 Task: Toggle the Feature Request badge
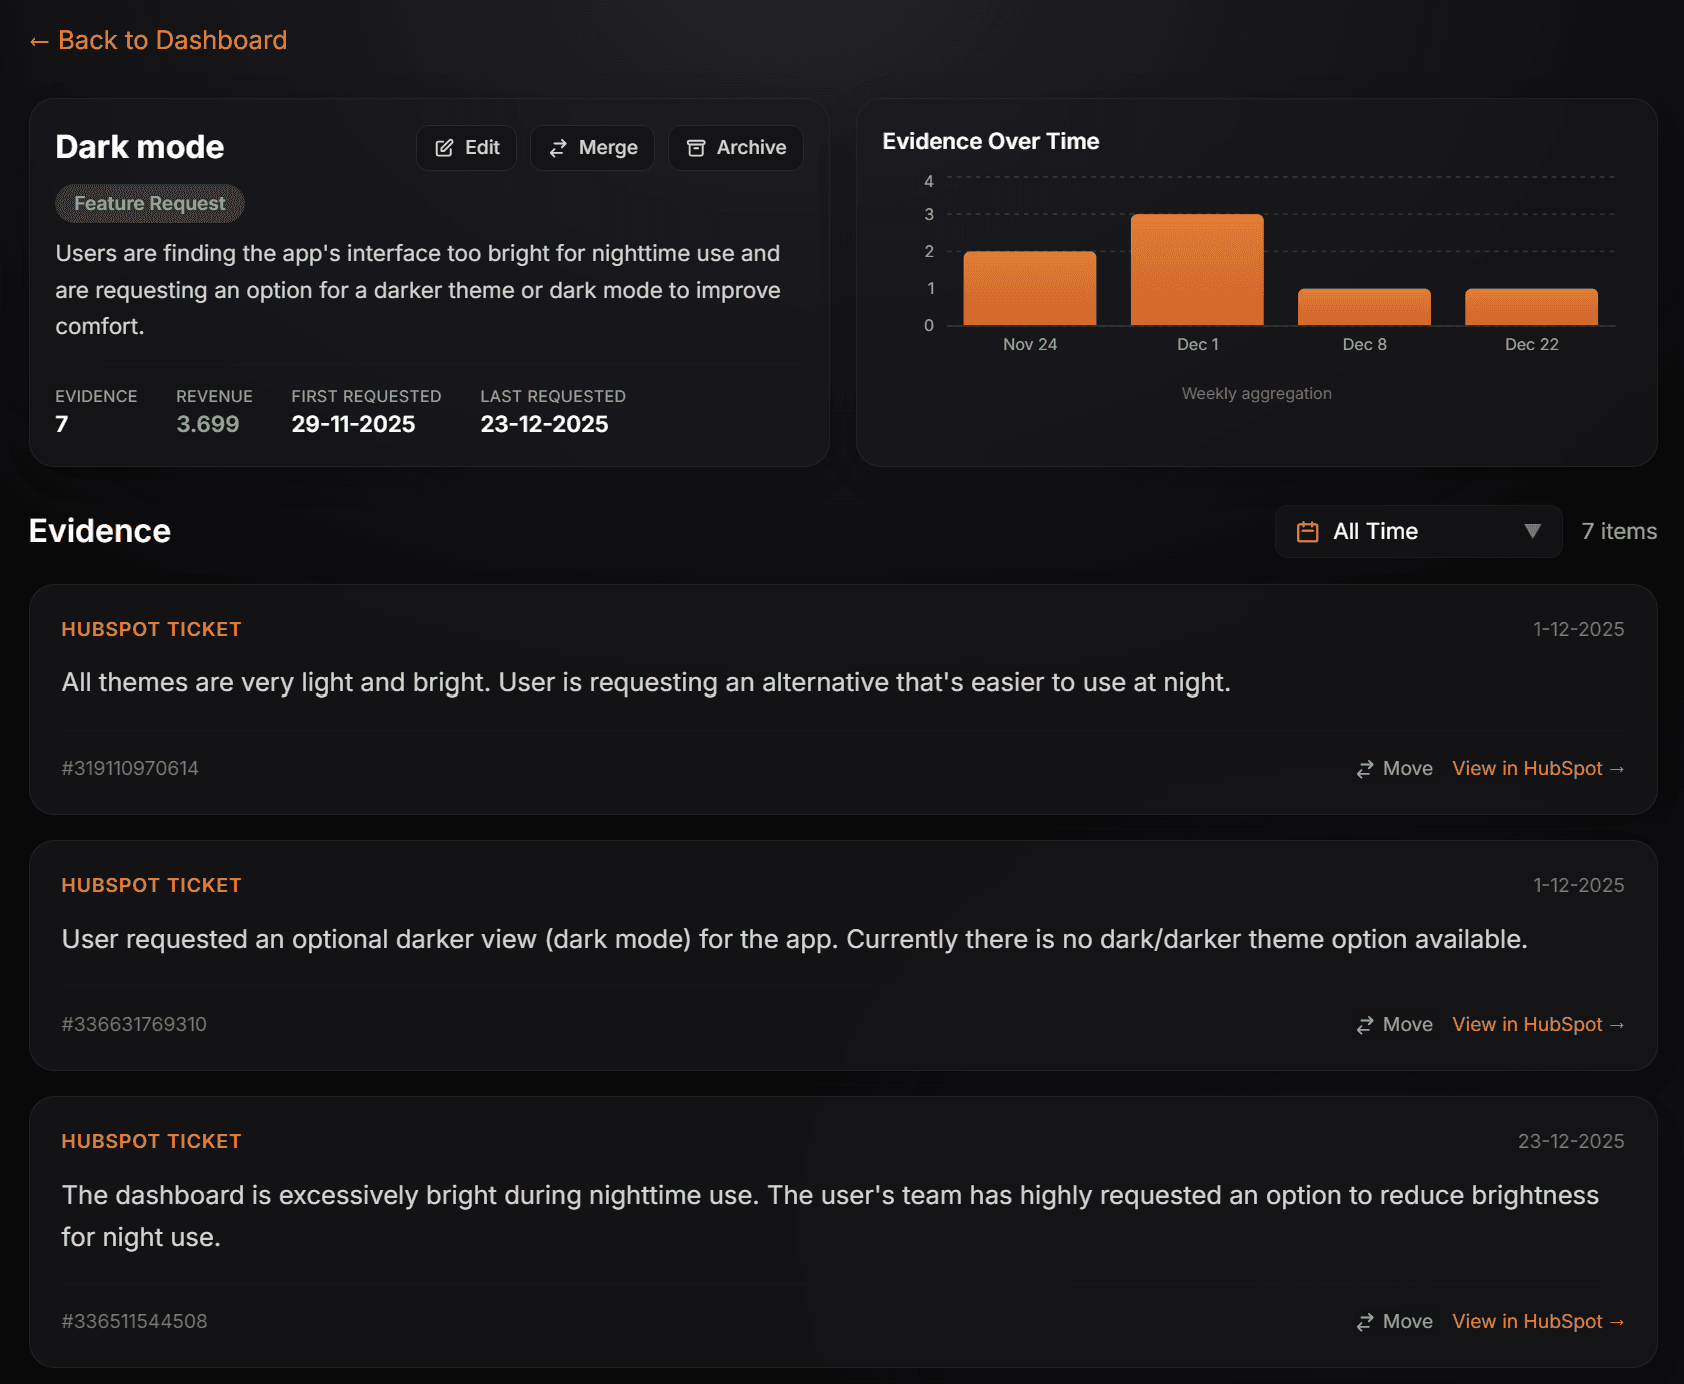(x=149, y=203)
